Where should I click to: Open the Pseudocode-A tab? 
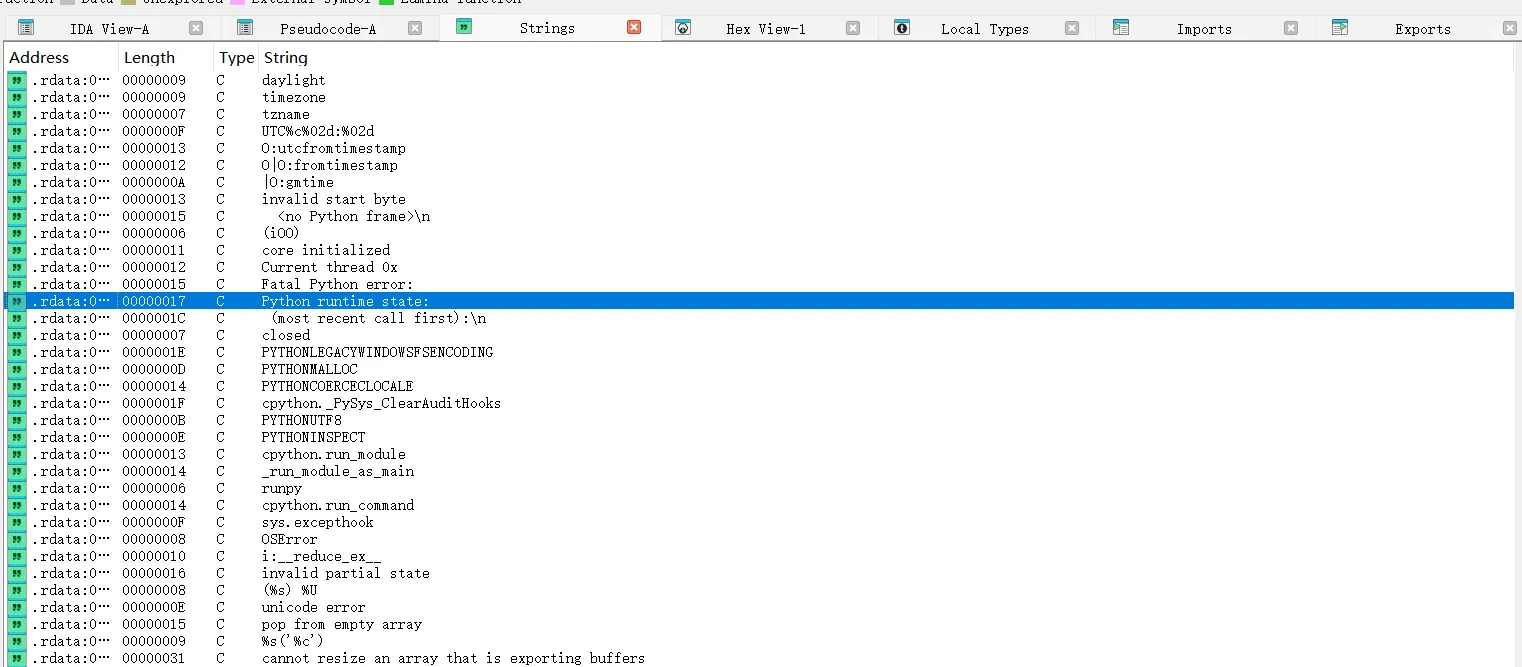pyautogui.click(x=328, y=29)
